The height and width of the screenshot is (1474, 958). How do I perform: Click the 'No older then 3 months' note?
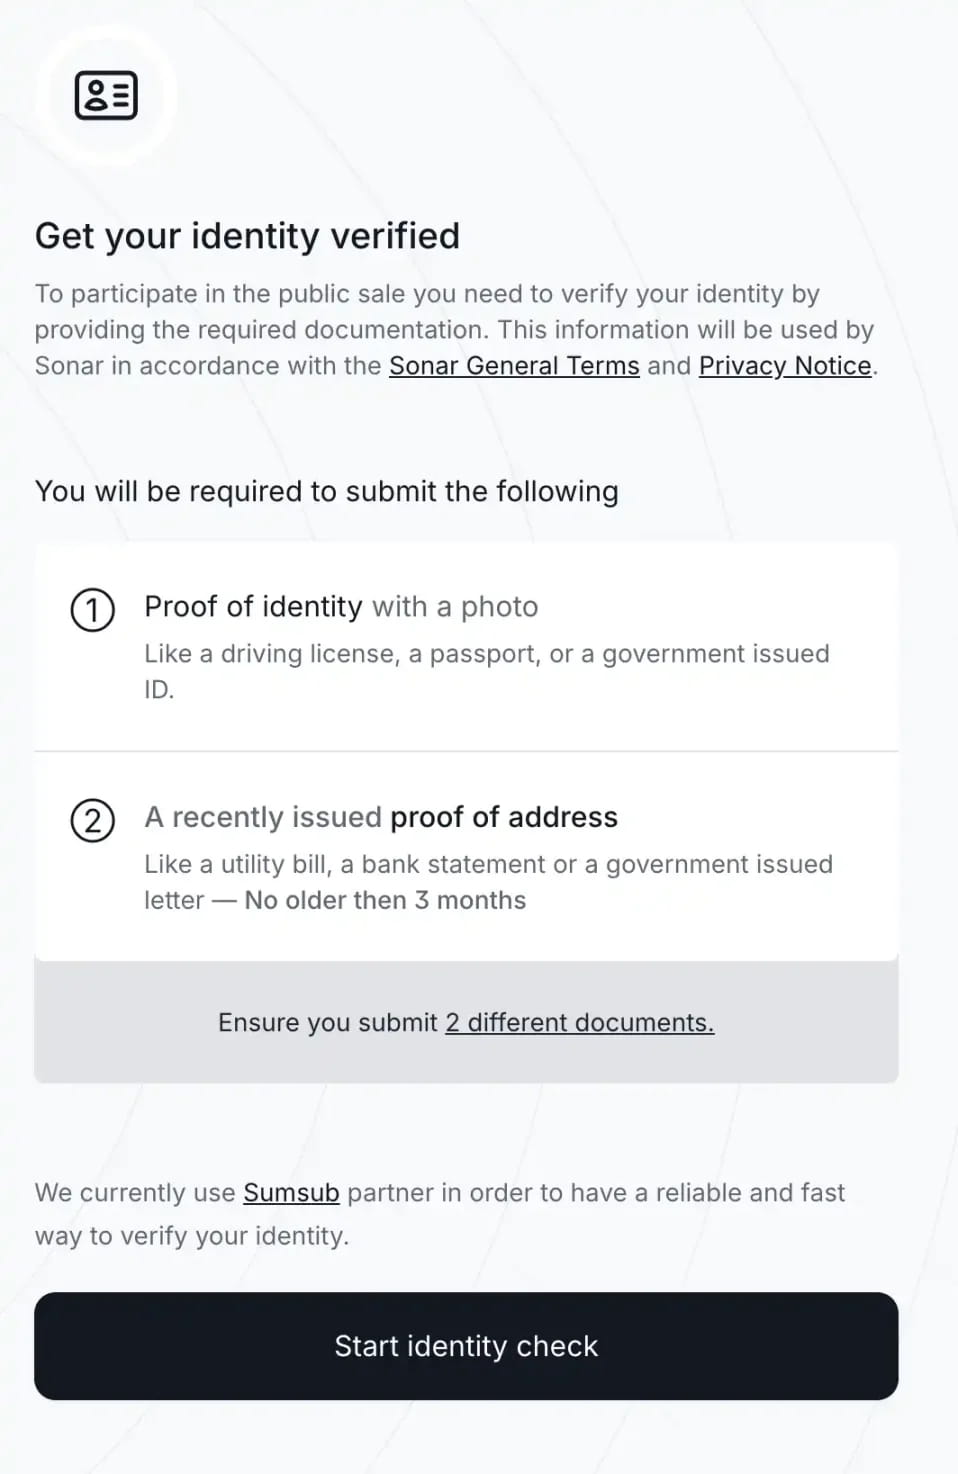[385, 900]
